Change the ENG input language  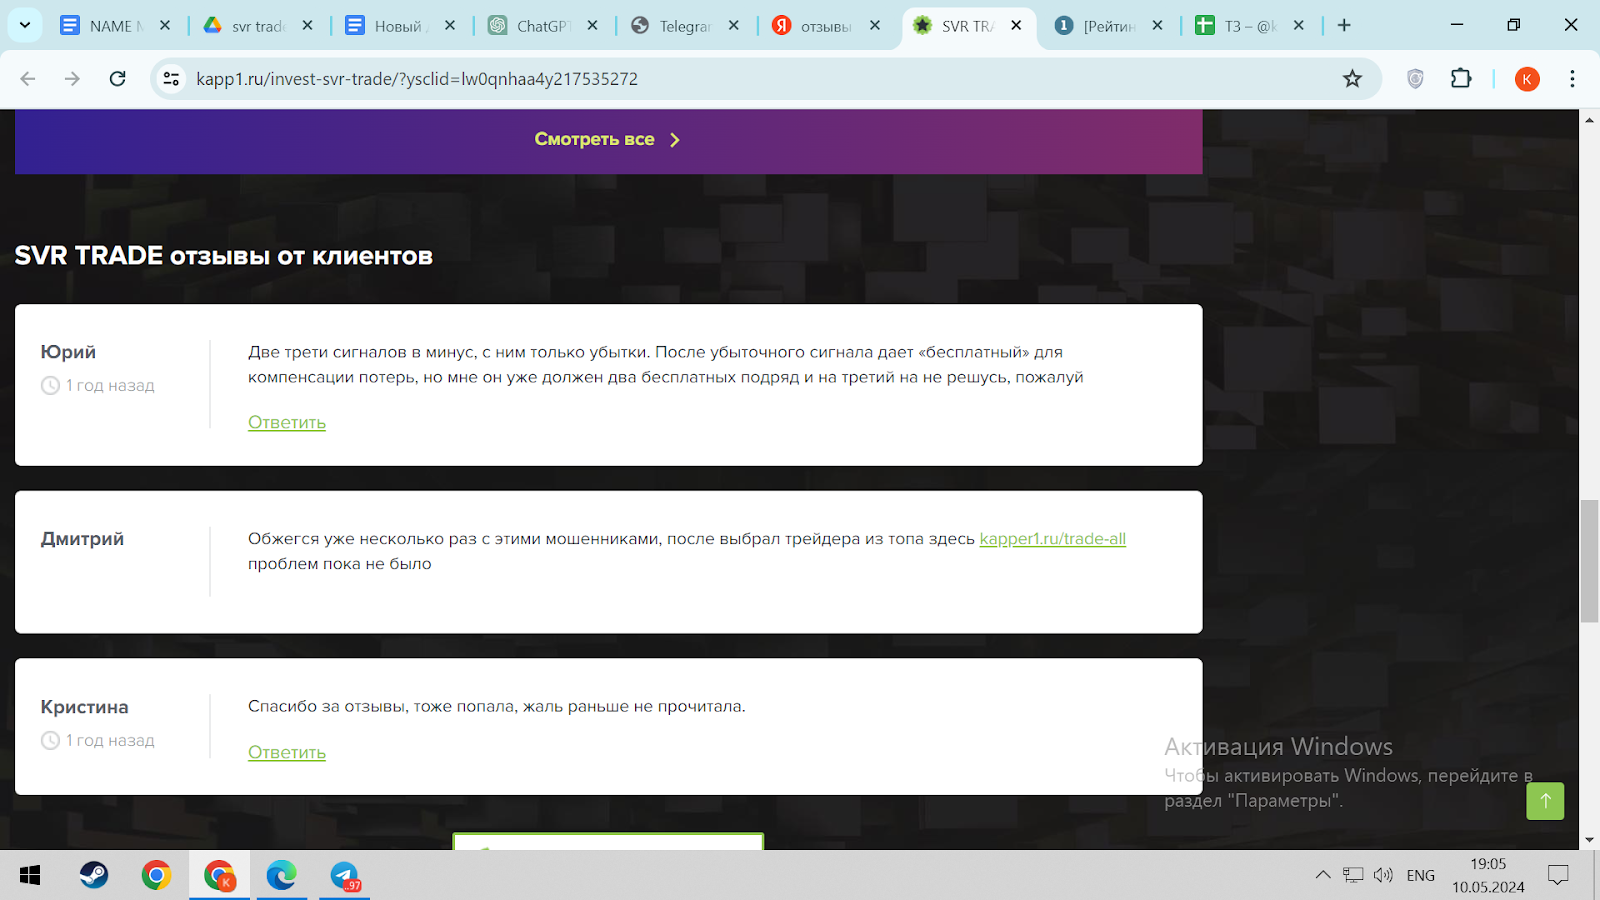[1420, 876]
